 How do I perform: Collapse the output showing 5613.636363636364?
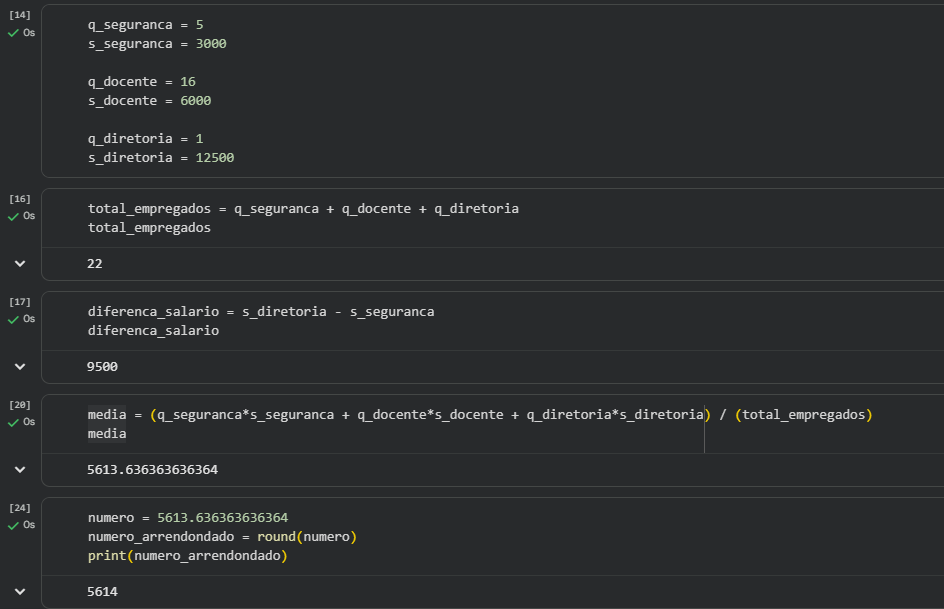pyautogui.click(x=20, y=470)
